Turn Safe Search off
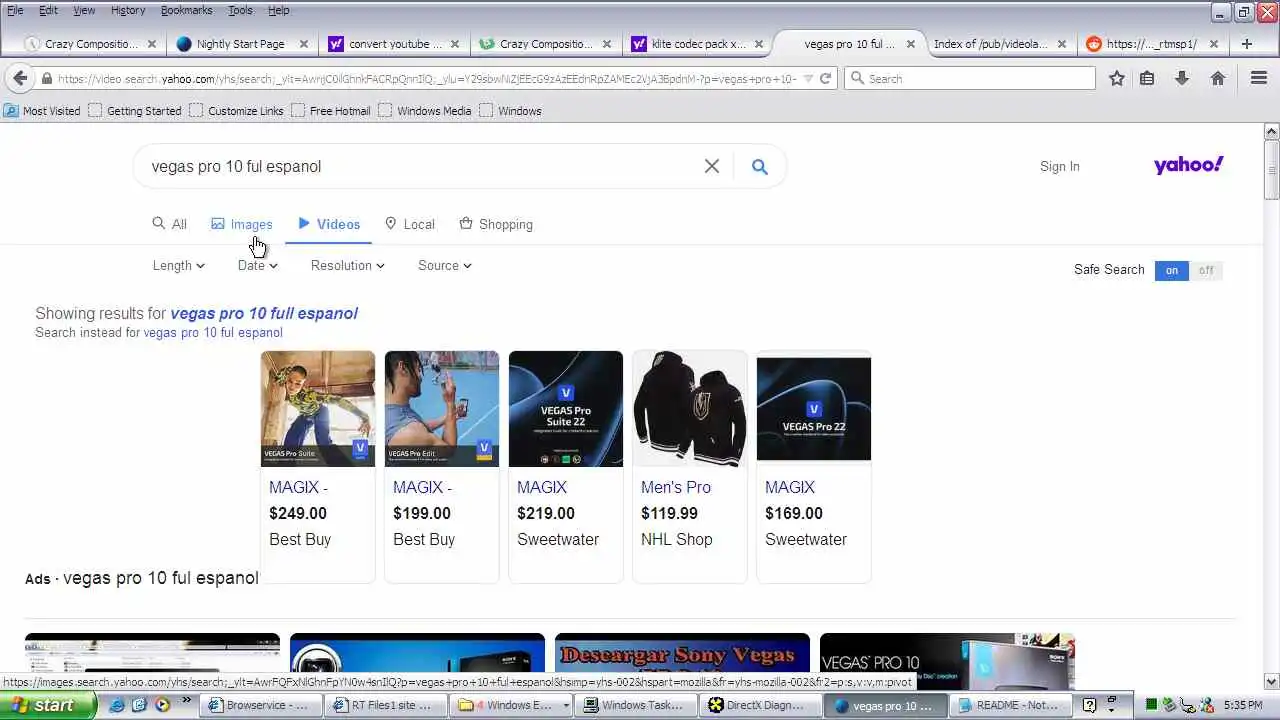Image resolution: width=1280 pixels, height=720 pixels. (x=1206, y=270)
